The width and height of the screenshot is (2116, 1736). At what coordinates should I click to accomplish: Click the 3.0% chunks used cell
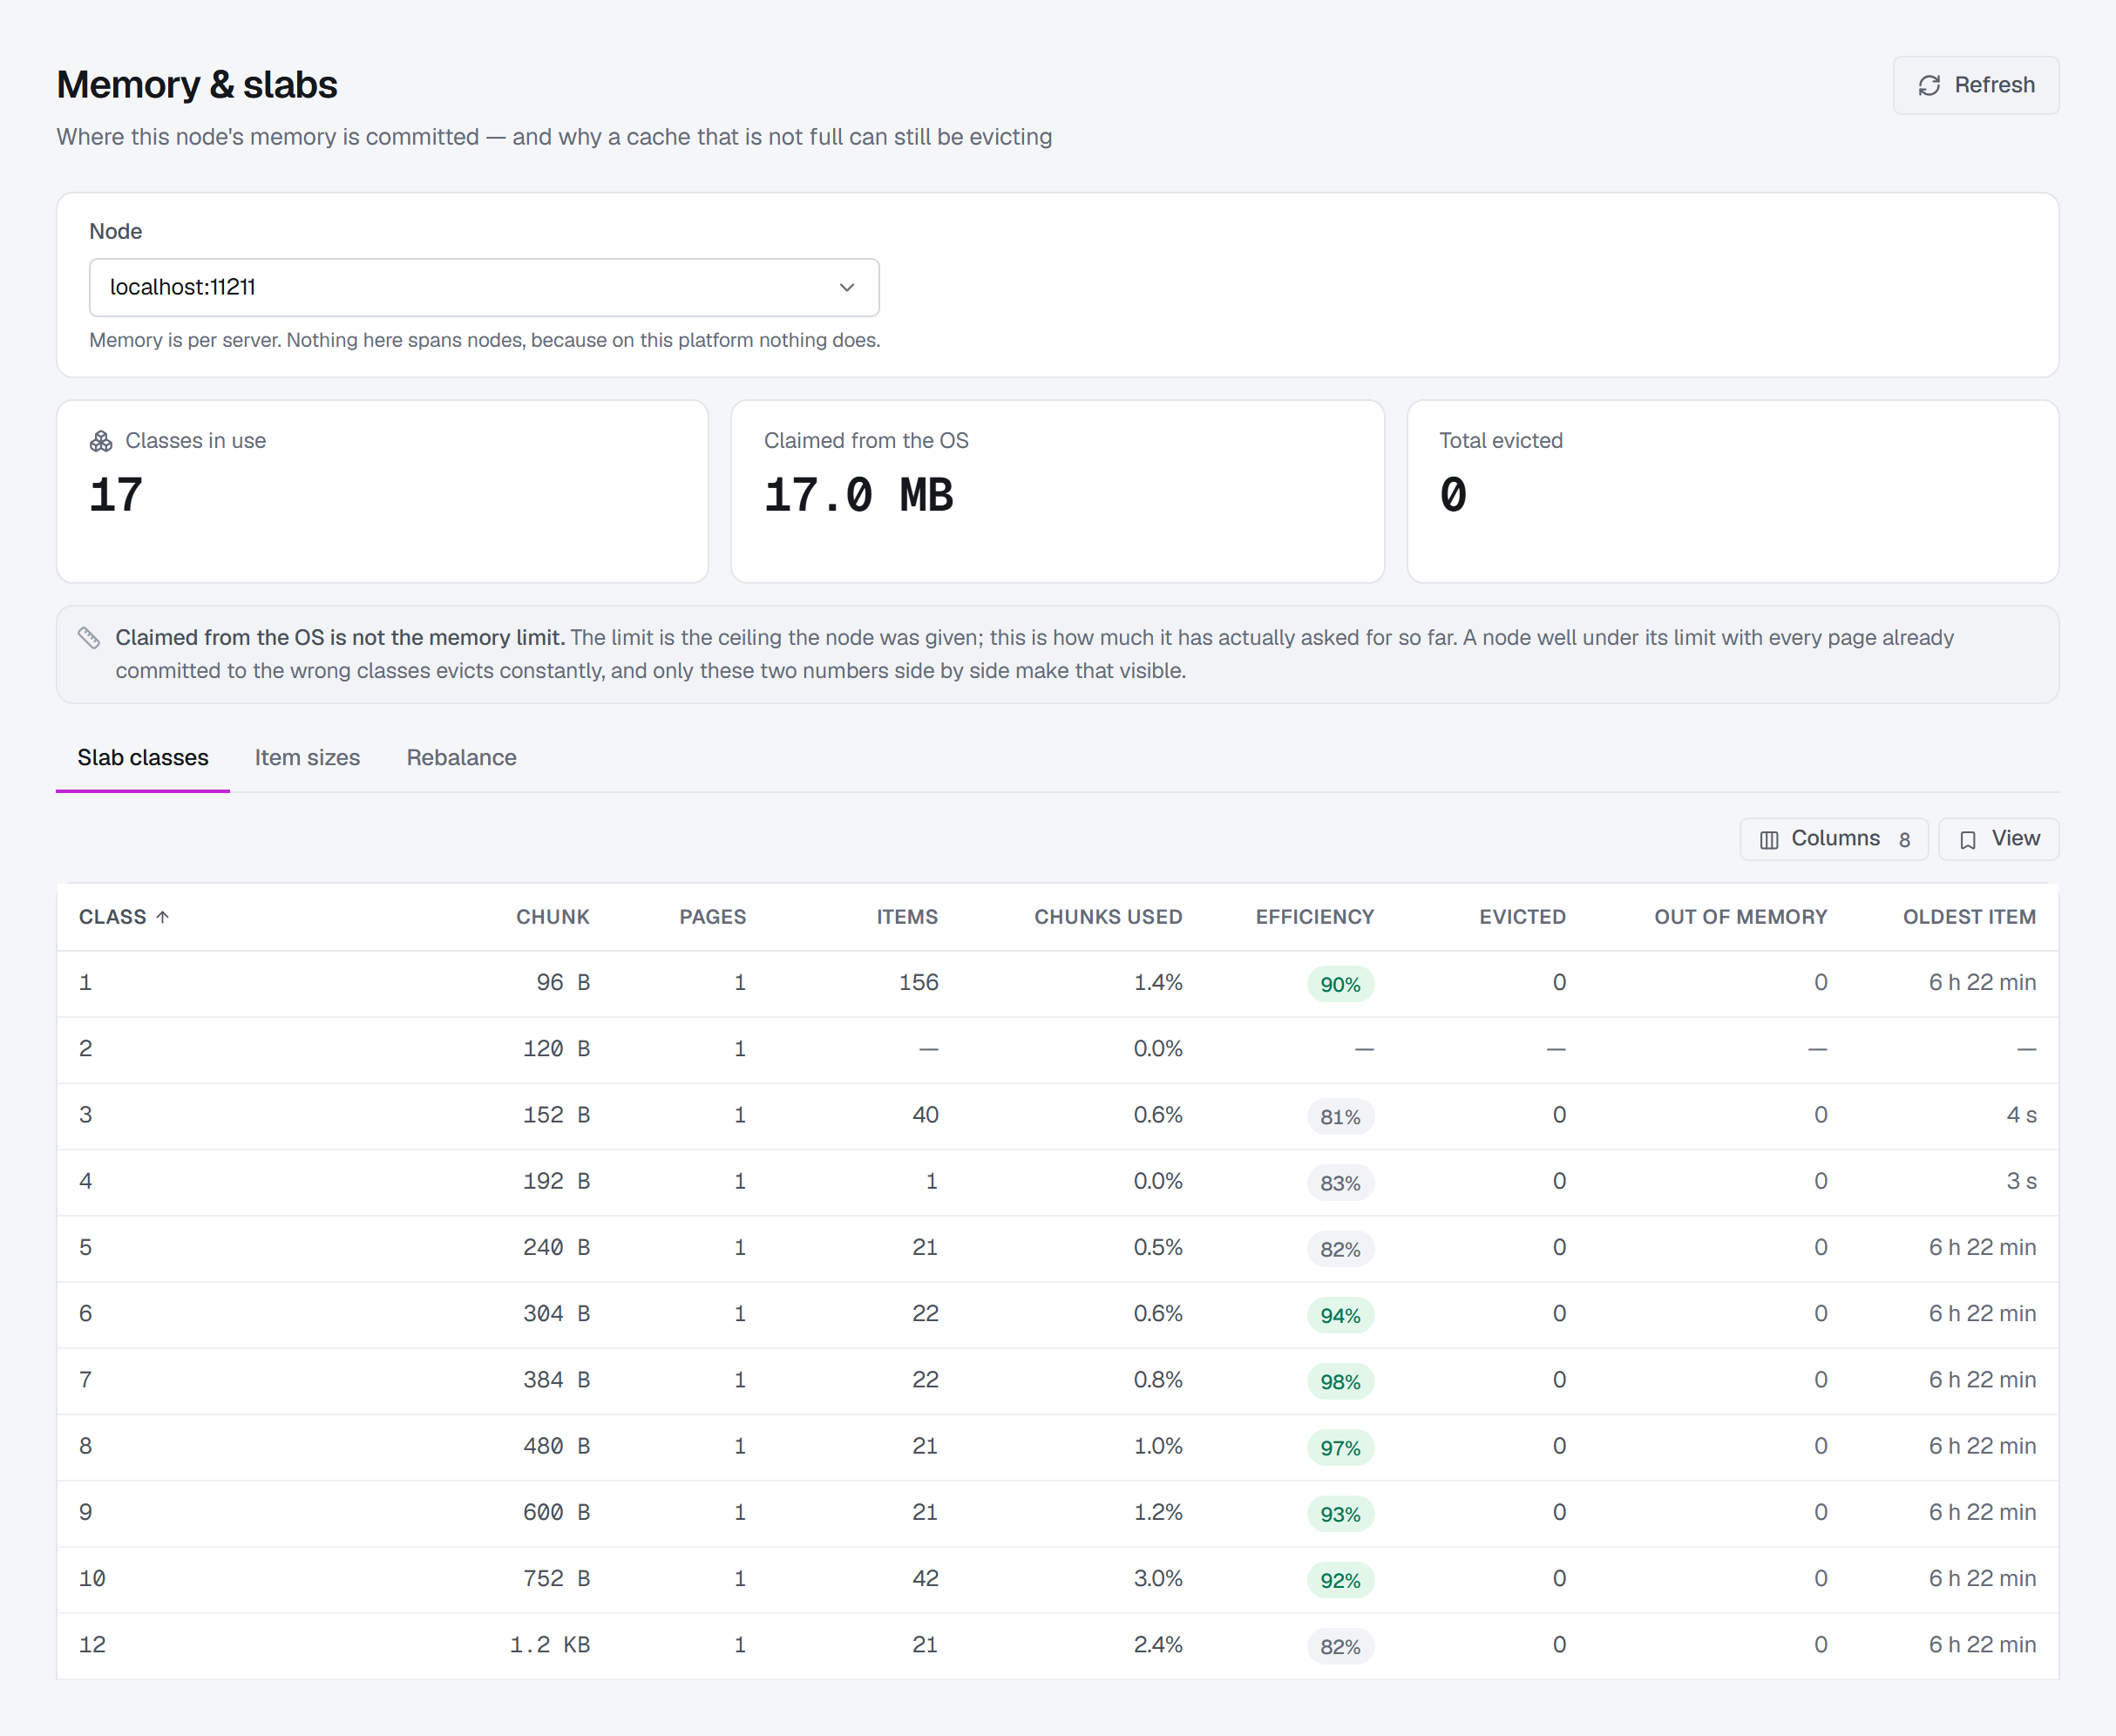pos(1158,1578)
